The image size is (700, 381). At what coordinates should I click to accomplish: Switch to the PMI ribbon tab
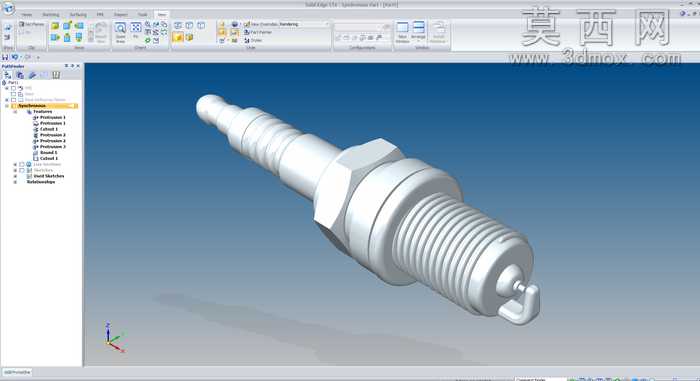100,15
